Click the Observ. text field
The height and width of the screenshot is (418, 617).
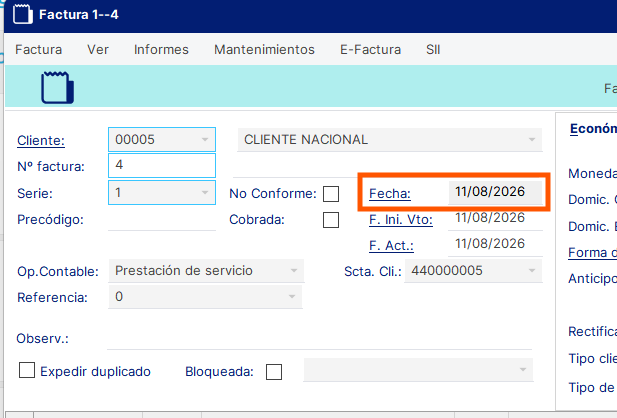pyautogui.click(x=320, y=338)
